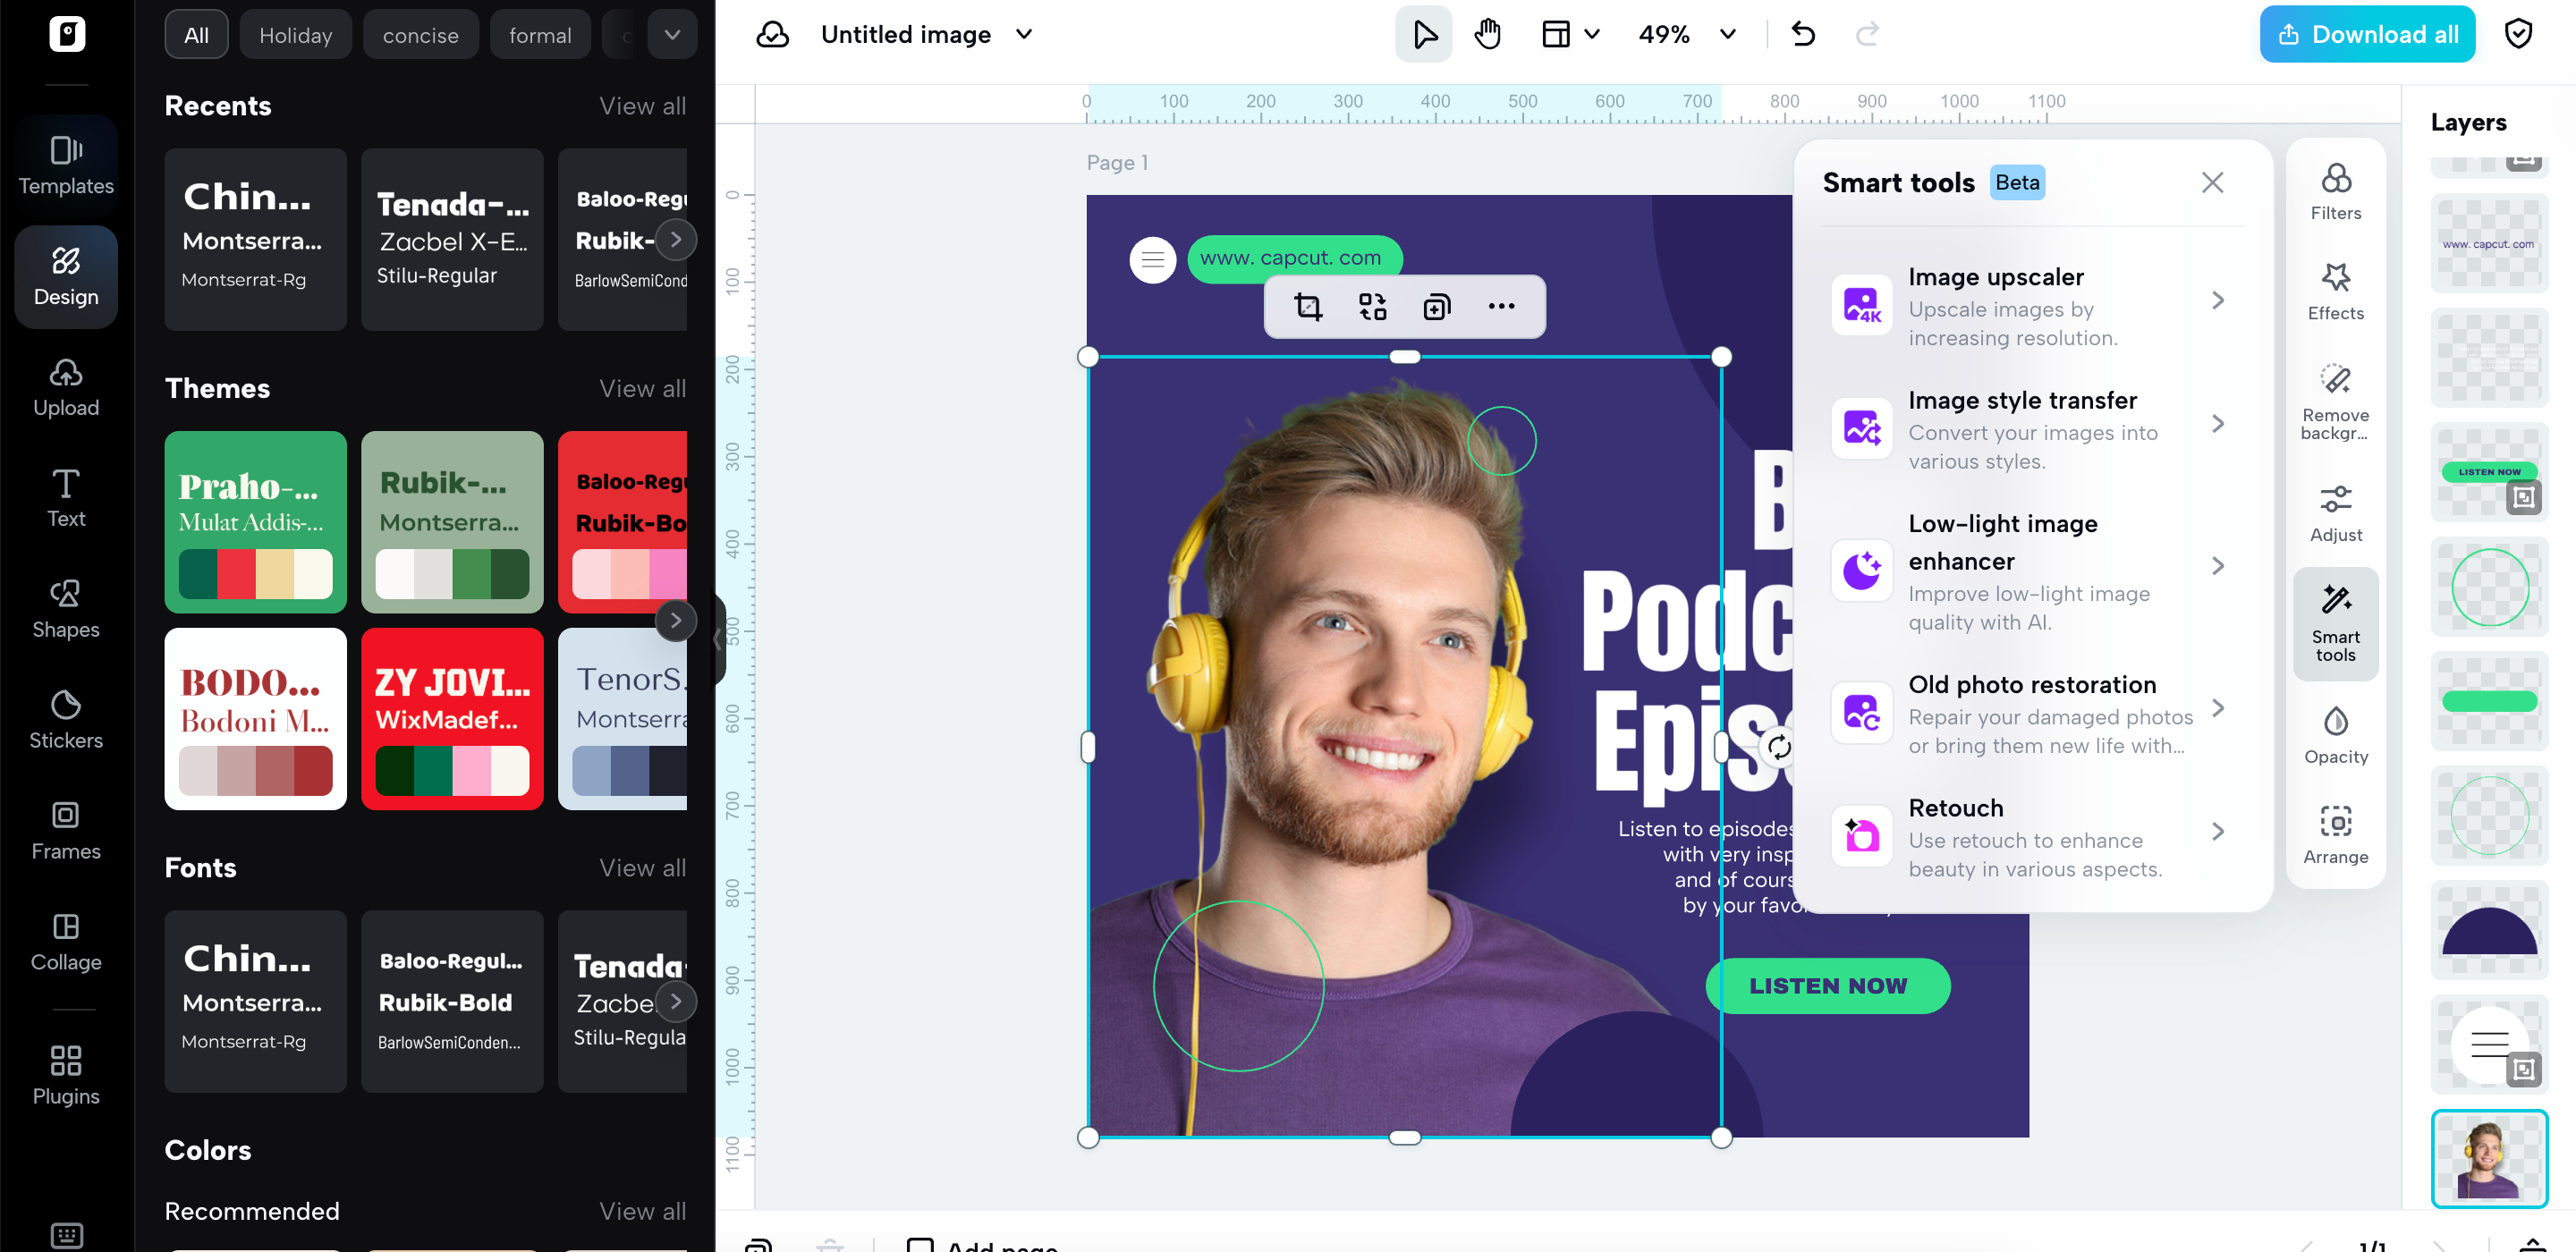Show next Themes cards
Screen dimensions: 2576x1252
point(676,620)
